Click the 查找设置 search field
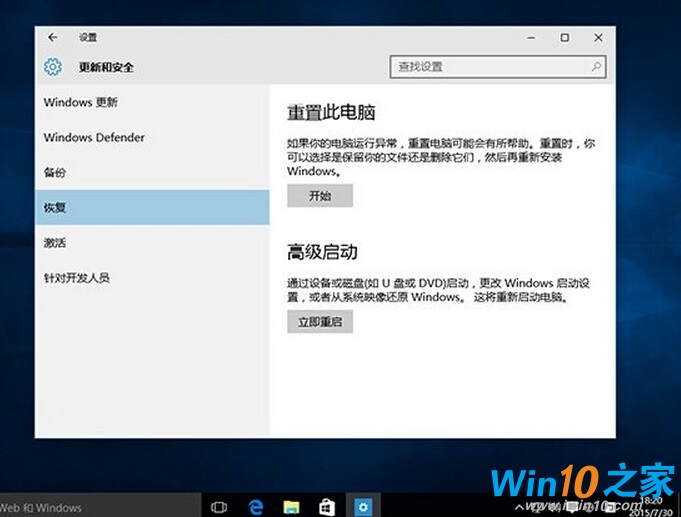 click(498, 66)
